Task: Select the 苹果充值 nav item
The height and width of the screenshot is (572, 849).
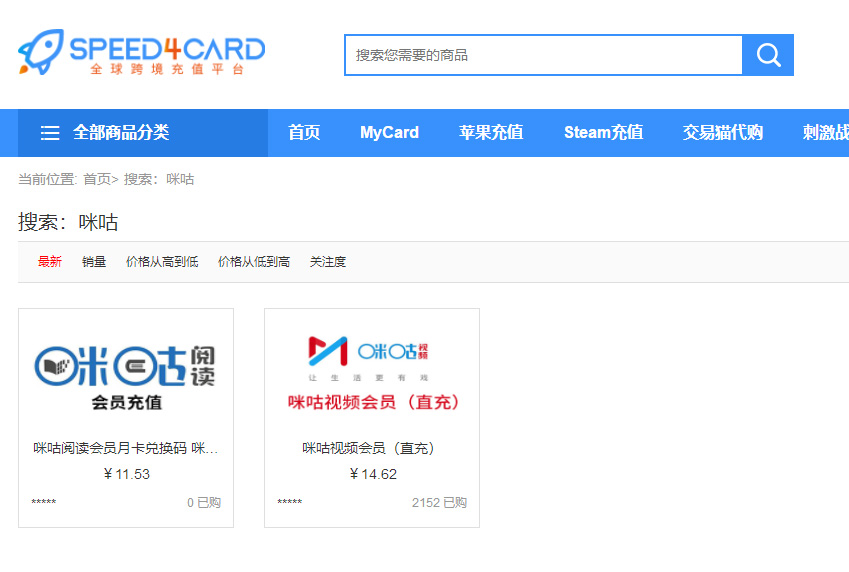Action: pos(491,133)
